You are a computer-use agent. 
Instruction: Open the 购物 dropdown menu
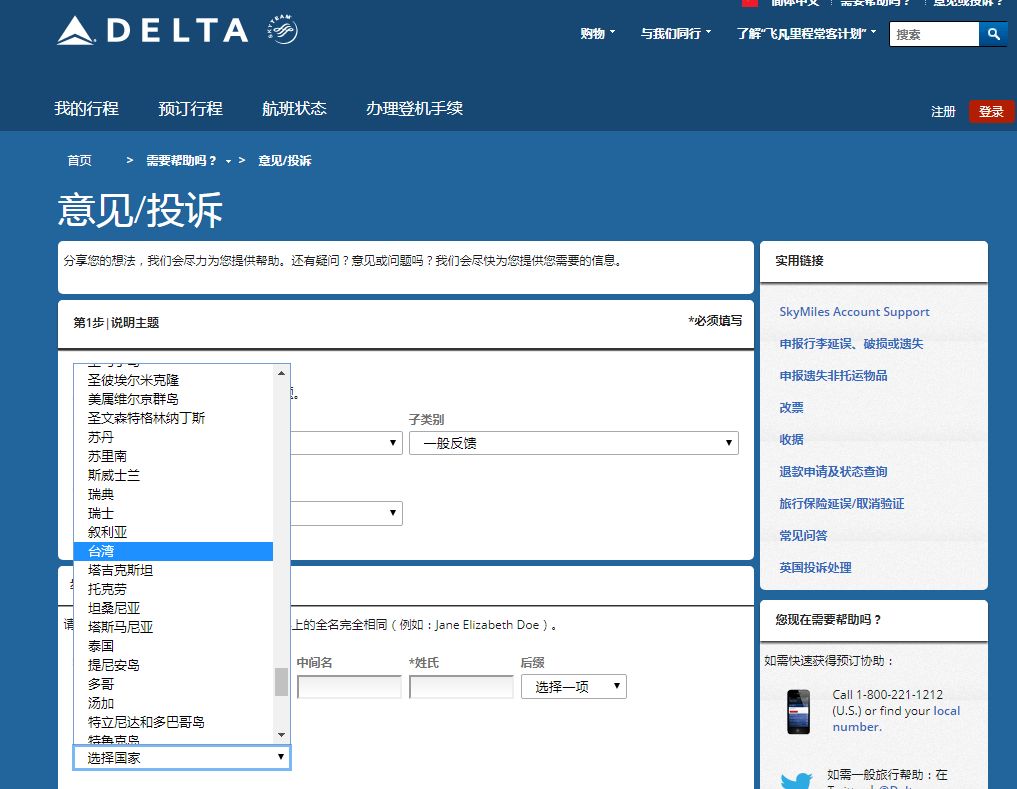tap(597, 34)
